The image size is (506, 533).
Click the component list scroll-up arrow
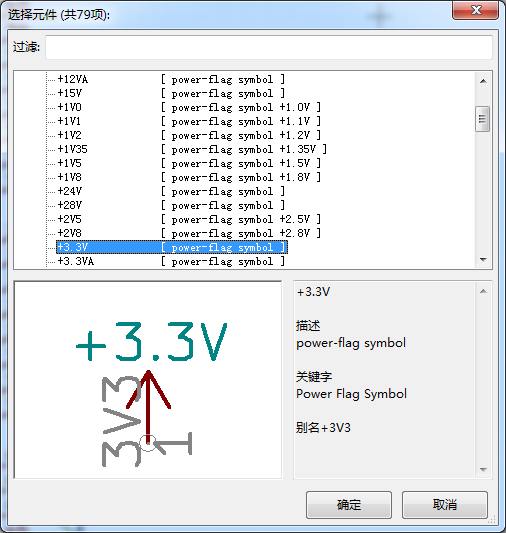(483, 81)
